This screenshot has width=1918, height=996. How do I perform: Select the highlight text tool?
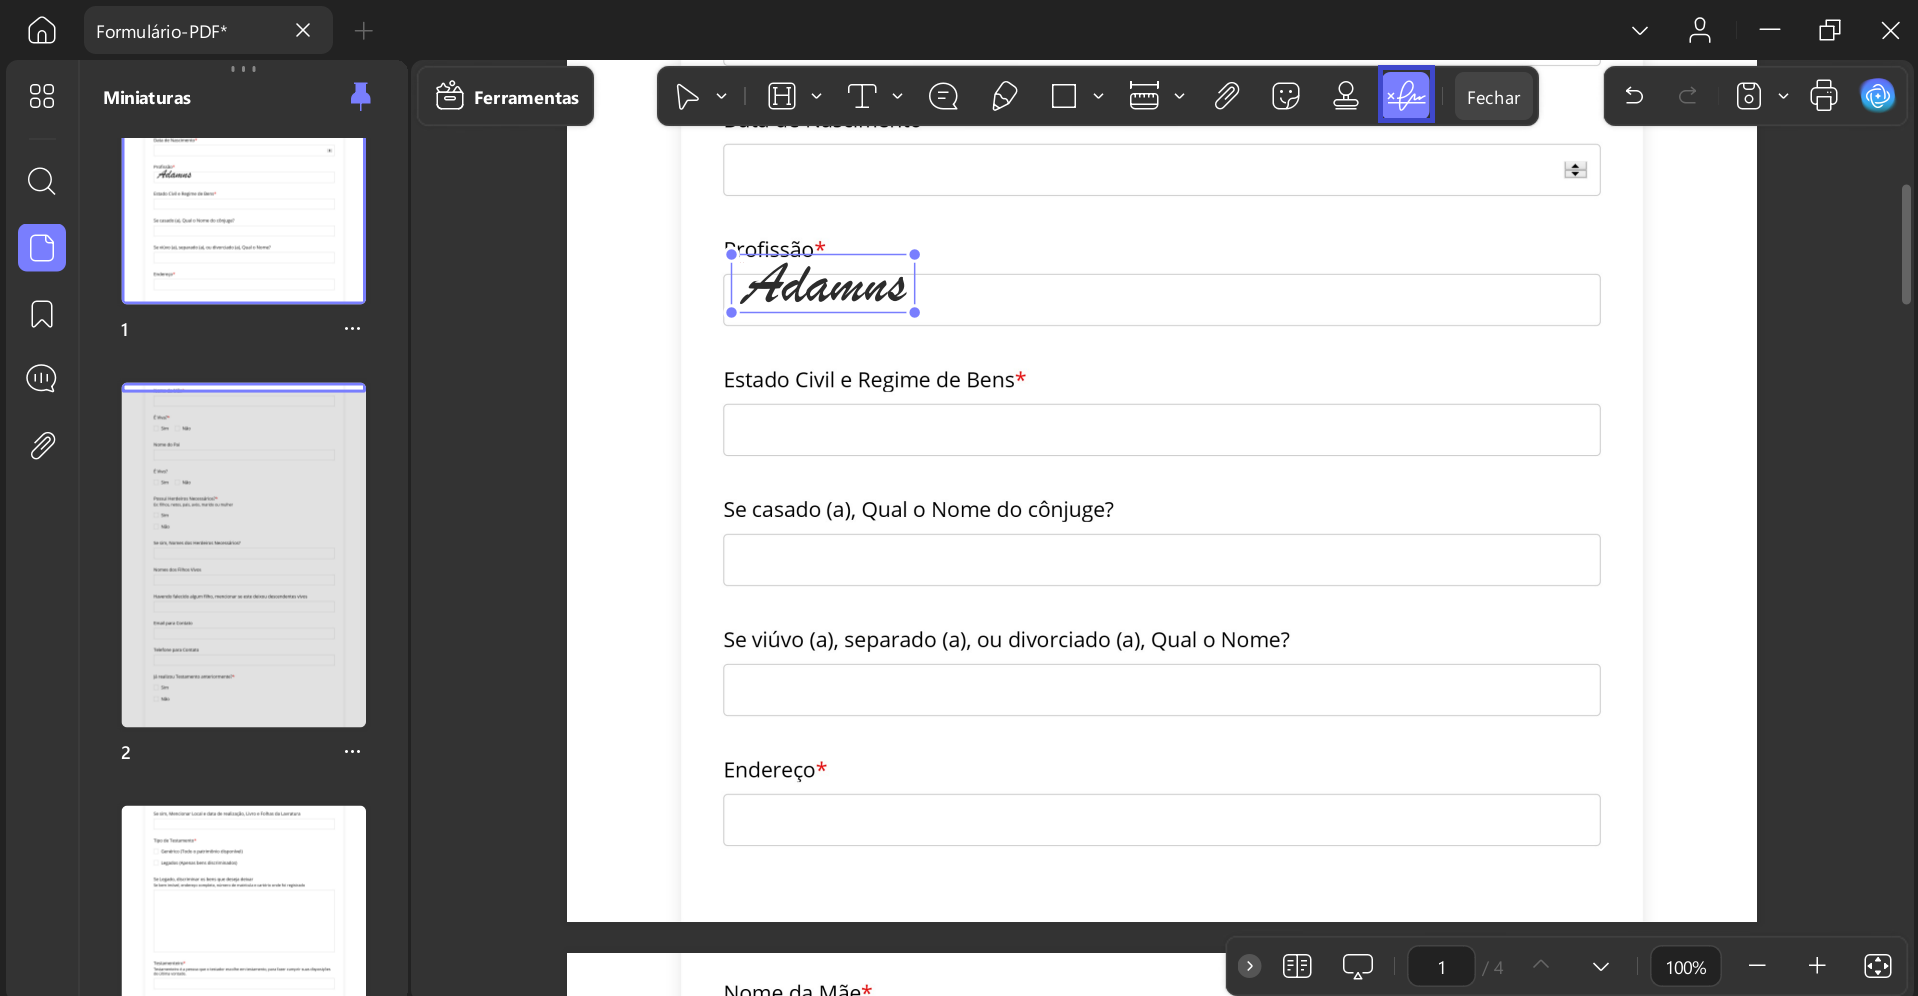click(x=782, y=97)
